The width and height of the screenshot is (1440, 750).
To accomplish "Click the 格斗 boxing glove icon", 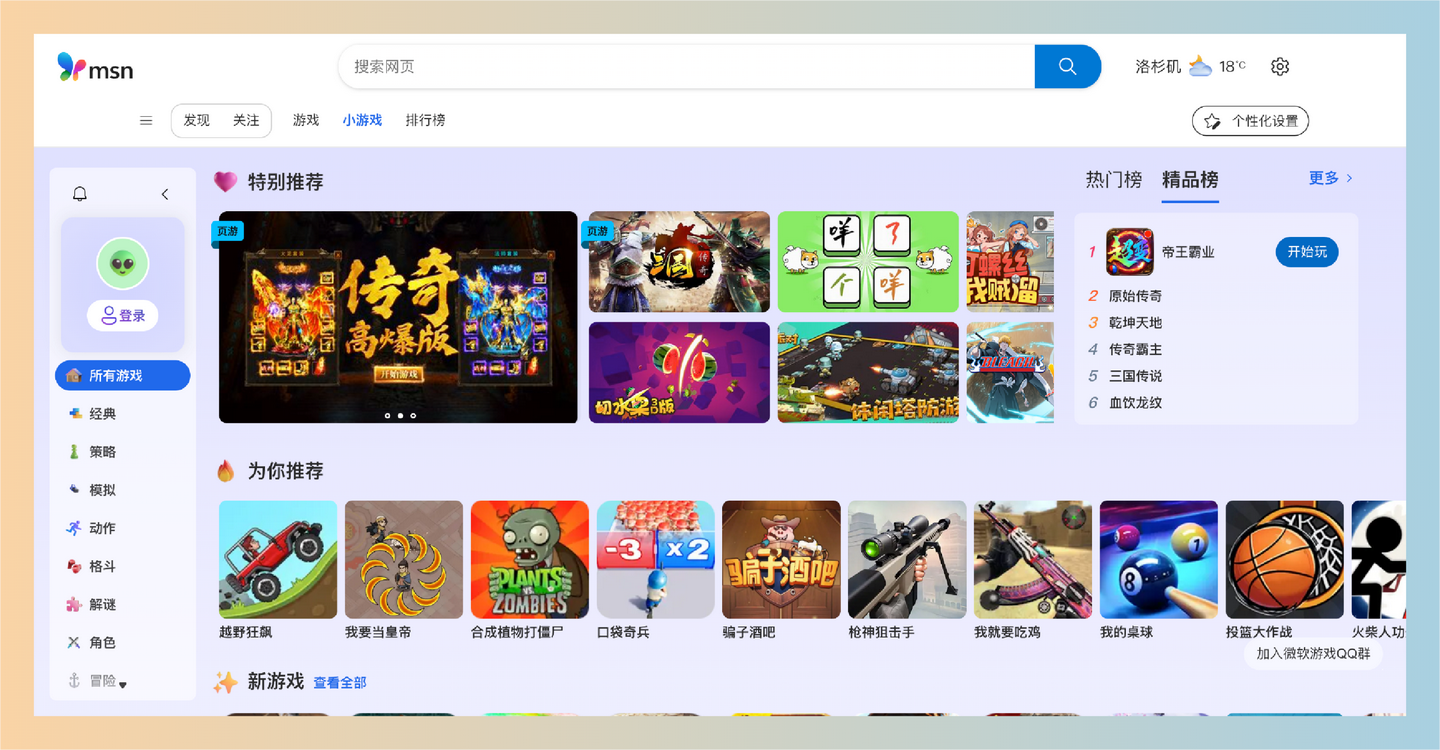I will click(74, 566).
